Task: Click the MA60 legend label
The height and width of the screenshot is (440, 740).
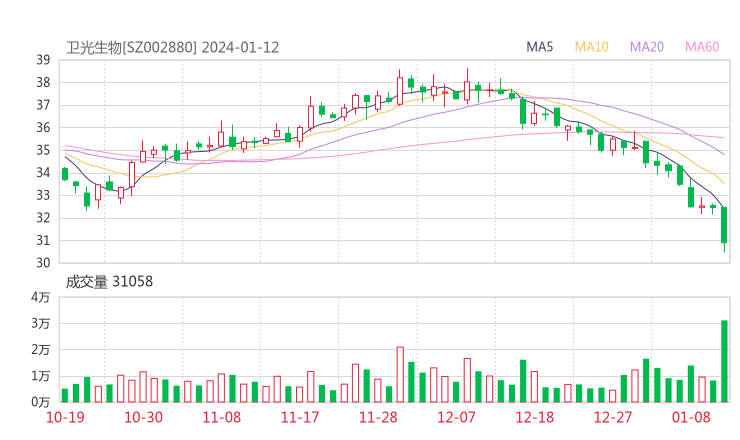Action: [702, 47]
